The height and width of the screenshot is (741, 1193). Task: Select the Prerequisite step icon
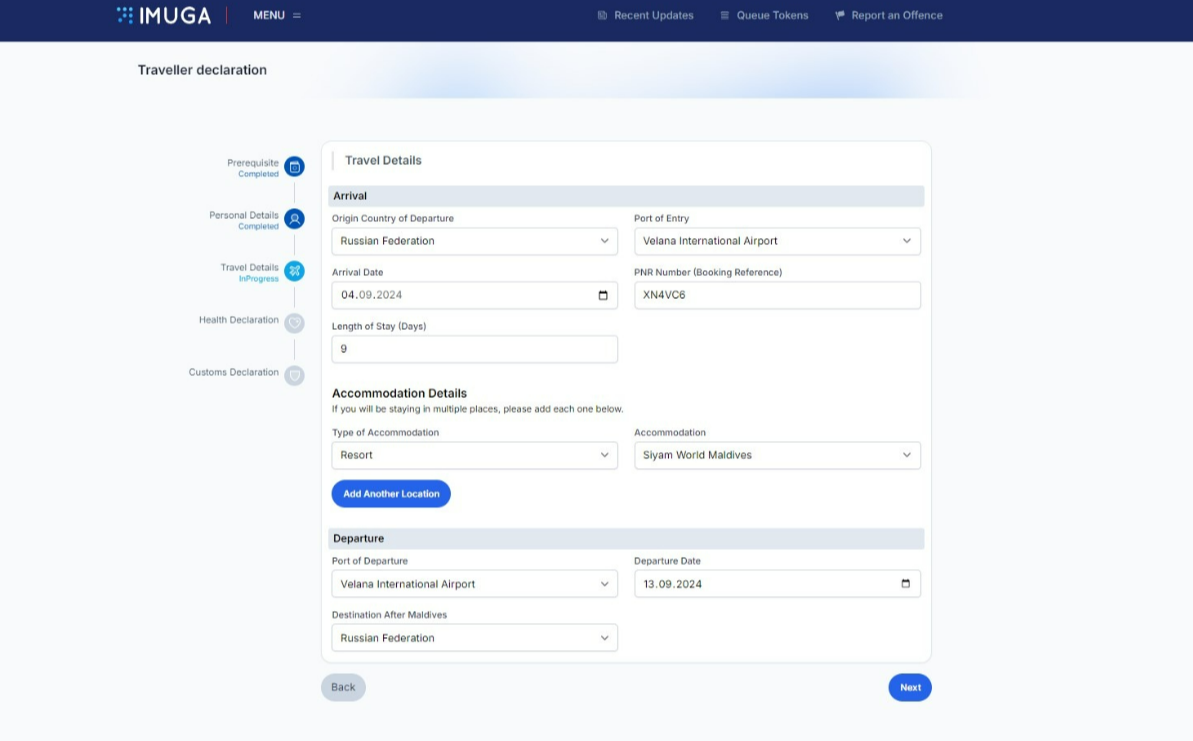pyautogui.click(x=294, y=167)
